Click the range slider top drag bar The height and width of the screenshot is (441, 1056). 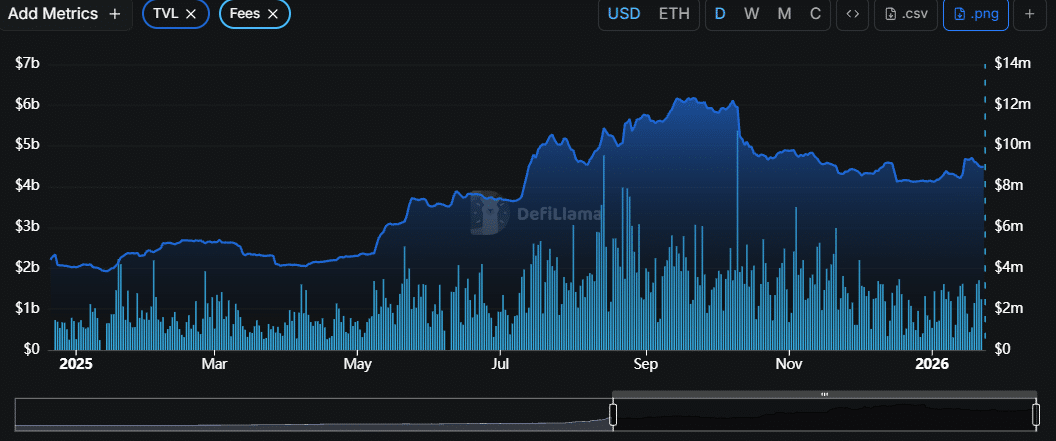point(824,394)
